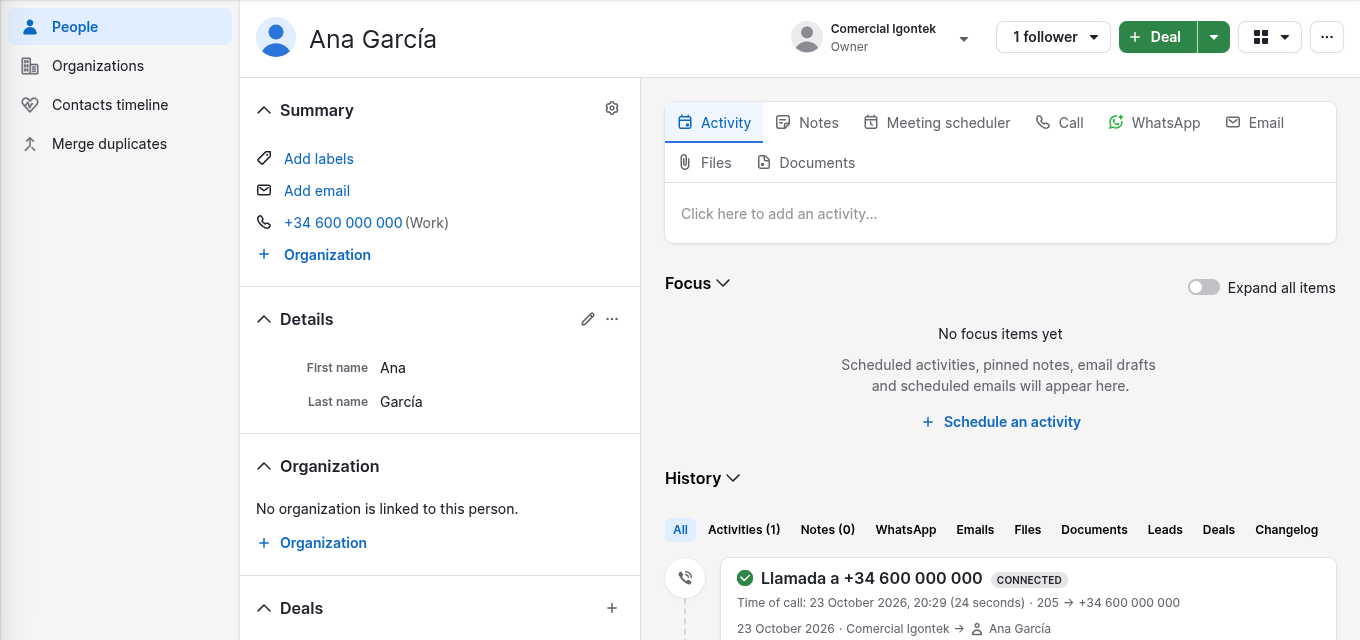Open the Files tab
The image size is (1360, 640).
(x=705, y=163)
